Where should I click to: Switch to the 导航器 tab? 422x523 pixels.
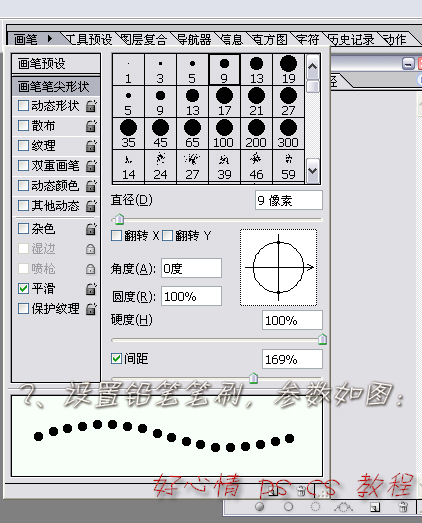[x=194, y=40]
